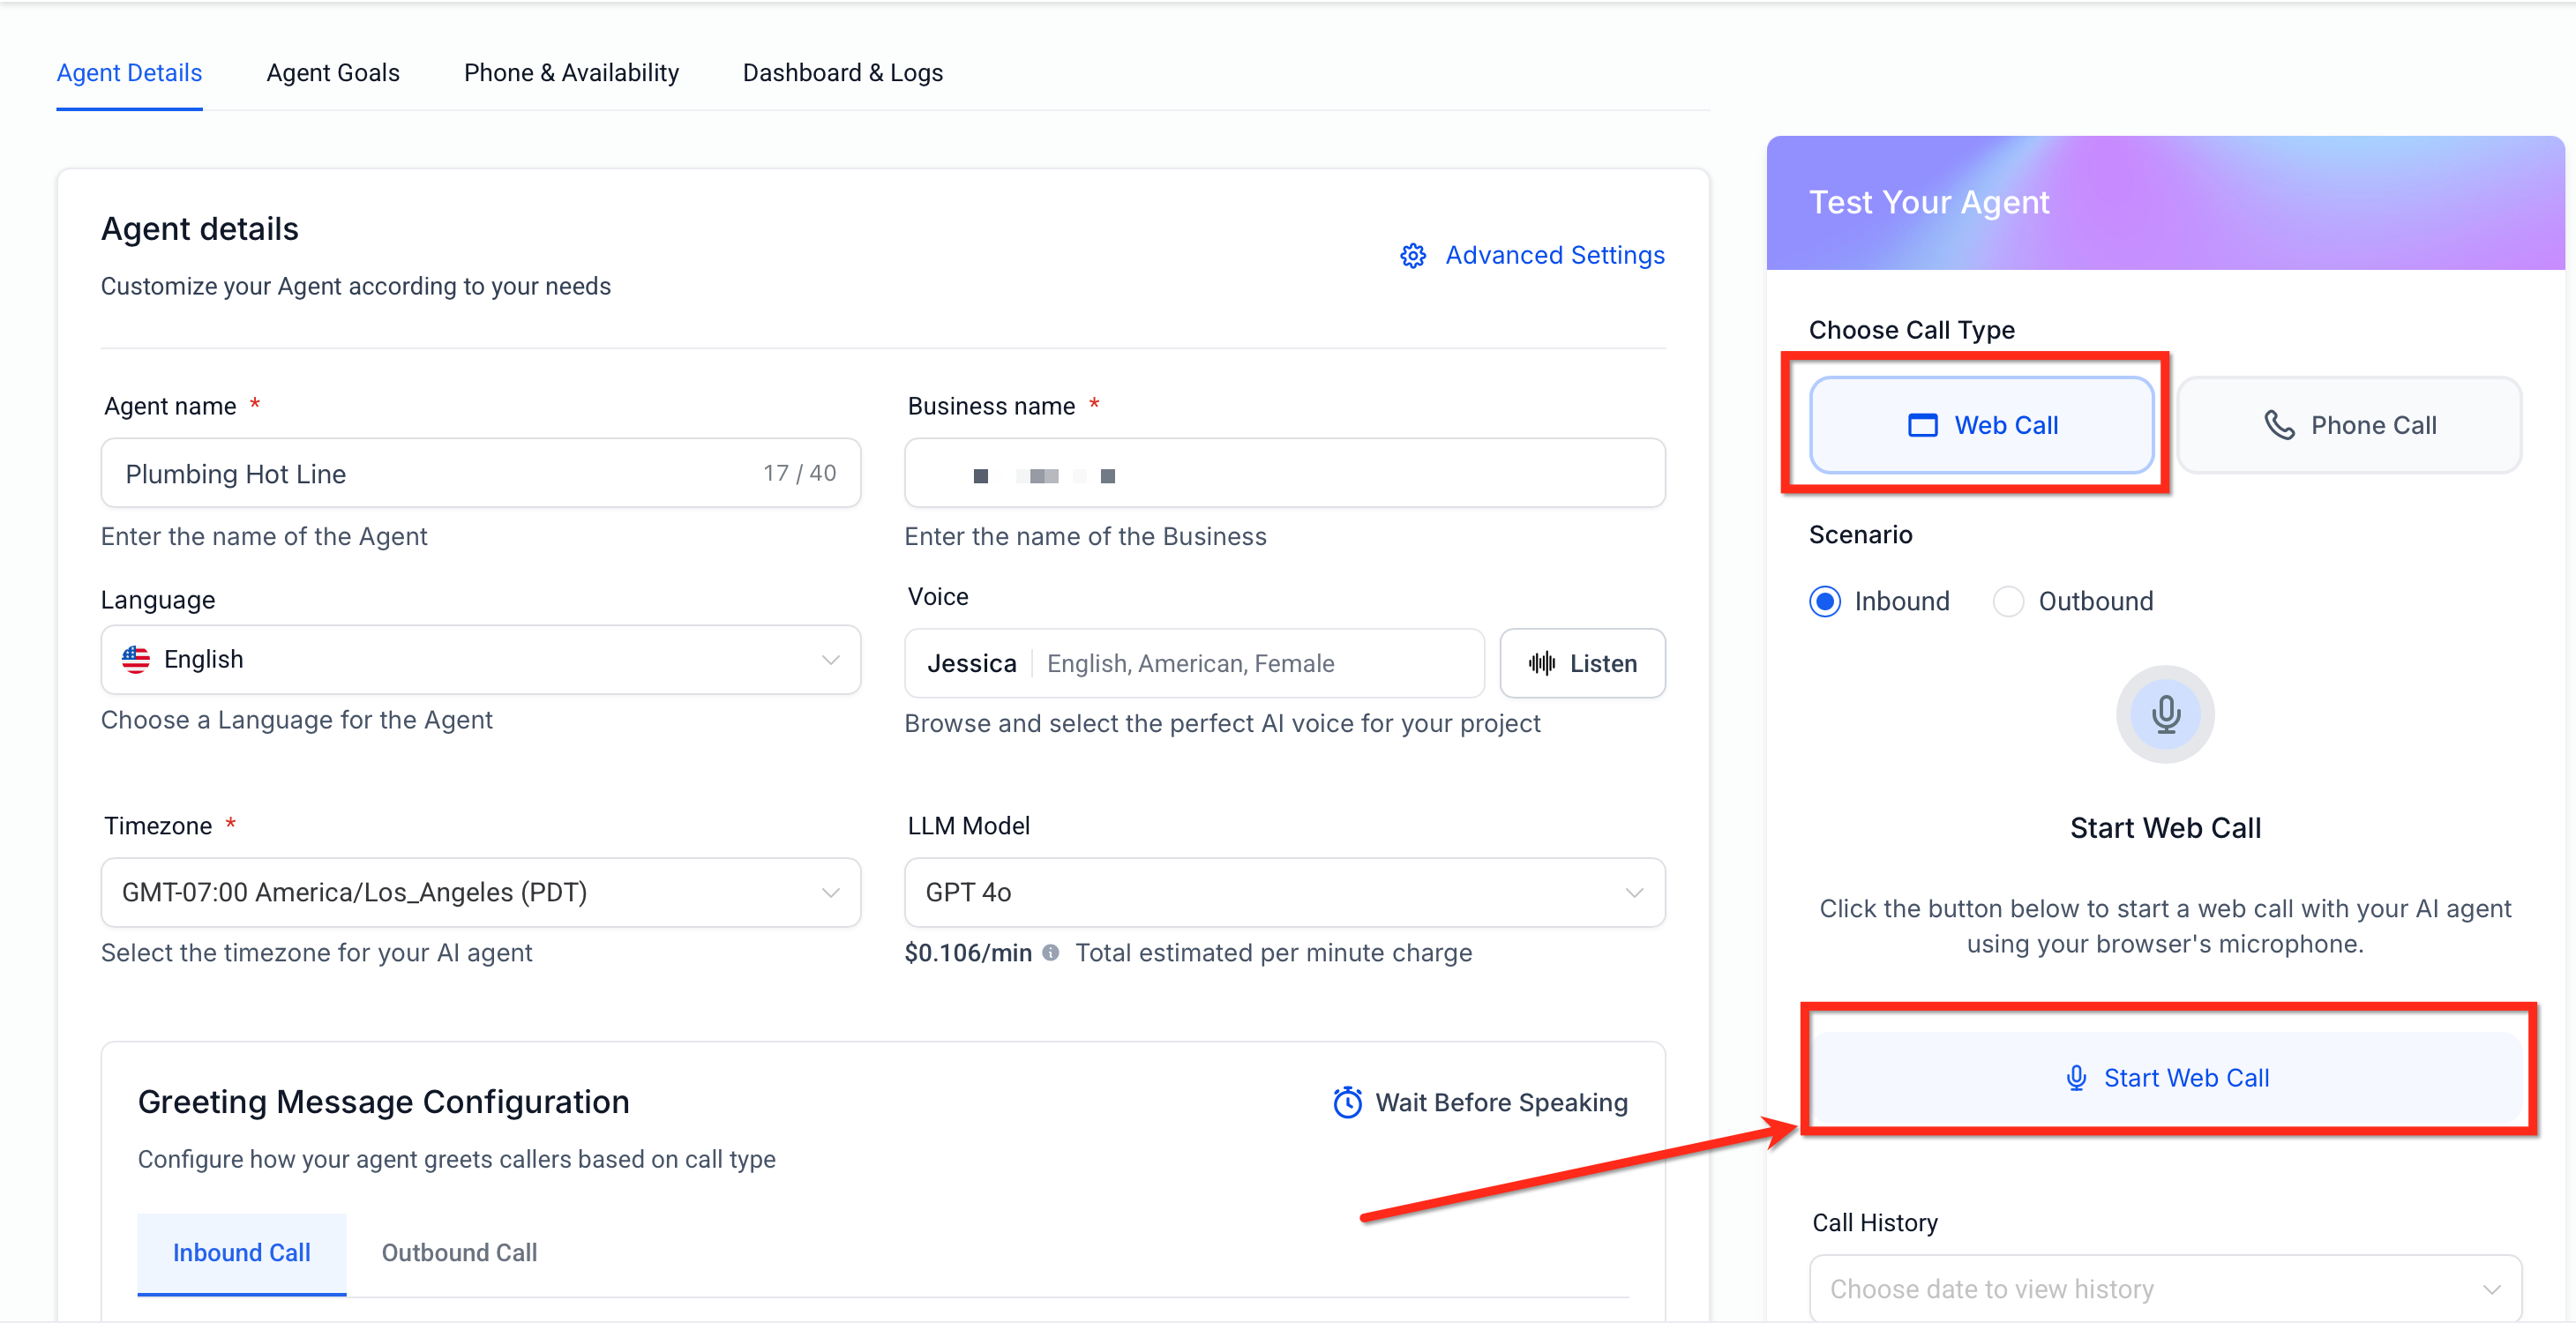Image resolution: width=2576 pixels, height=1330 pixels.
Task: Switch to the Outbound Call greeting tab
Action: pyautogui.click(x=459, y=1252)
